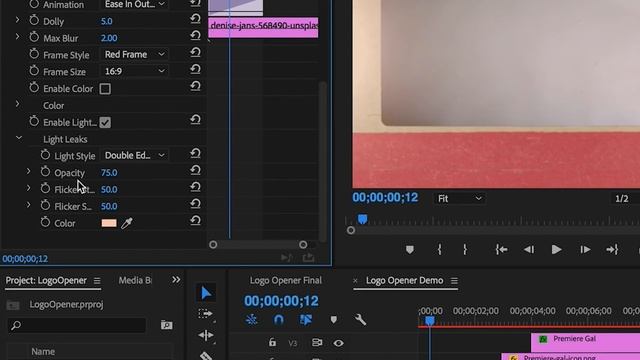Open Project panel hamburger menu
Image resolution: width=640 pixels, height=360 pixels.
point(97,281)
